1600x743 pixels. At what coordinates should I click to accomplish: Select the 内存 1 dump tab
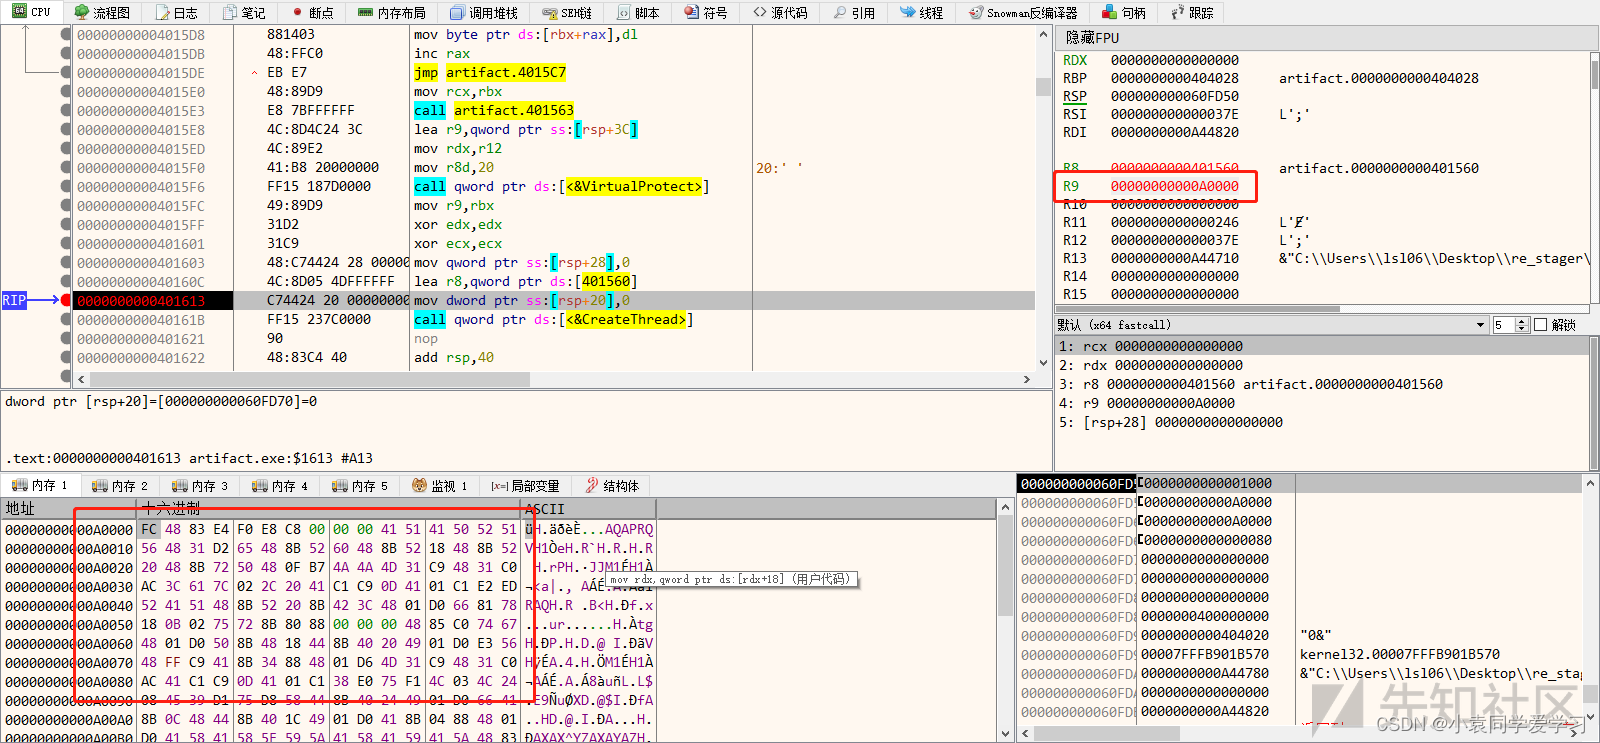[x=40, y=485]
